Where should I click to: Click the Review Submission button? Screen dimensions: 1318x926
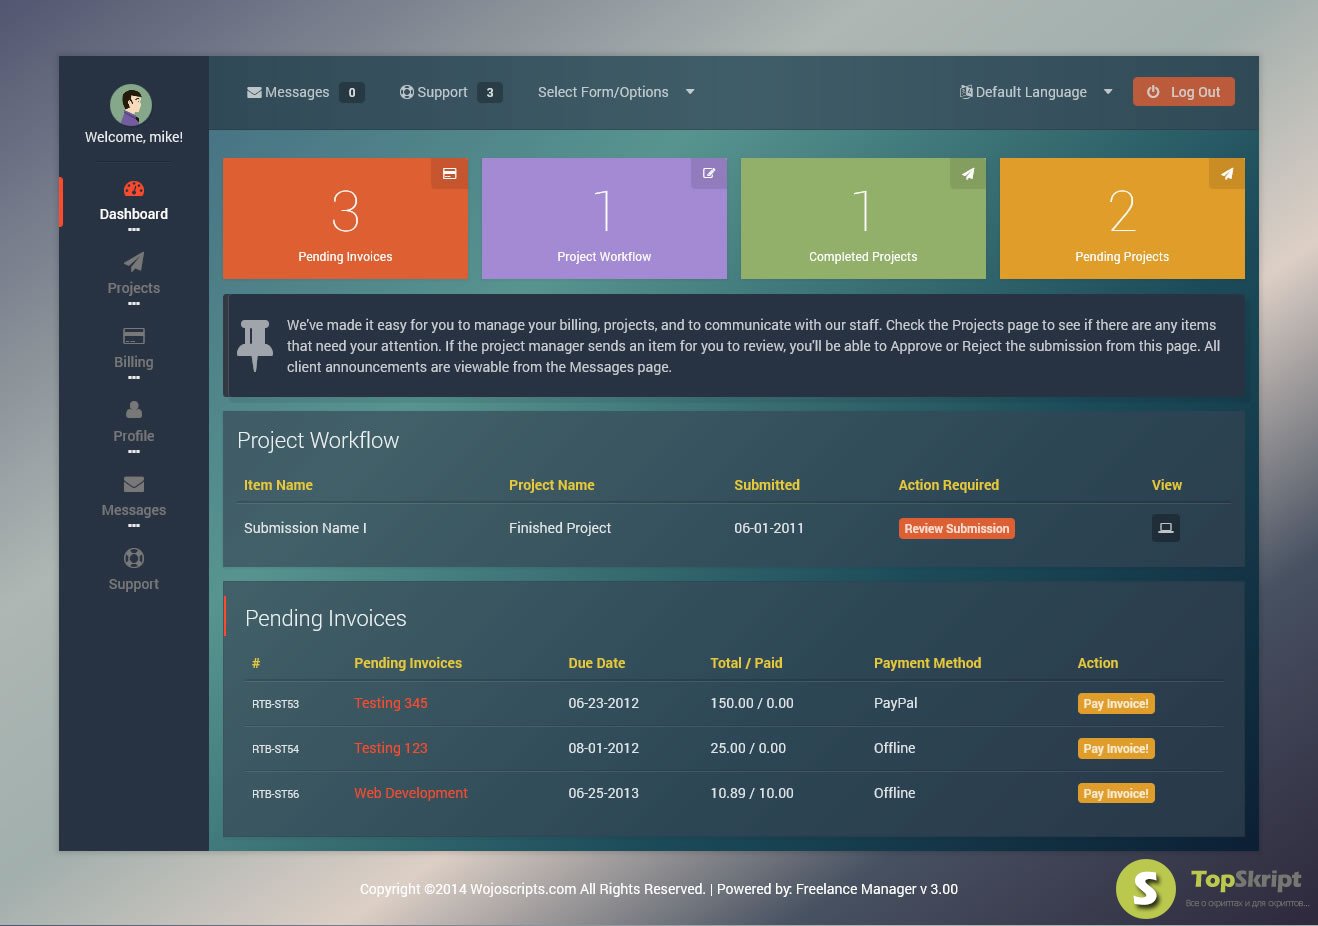[x=957, y=528]
